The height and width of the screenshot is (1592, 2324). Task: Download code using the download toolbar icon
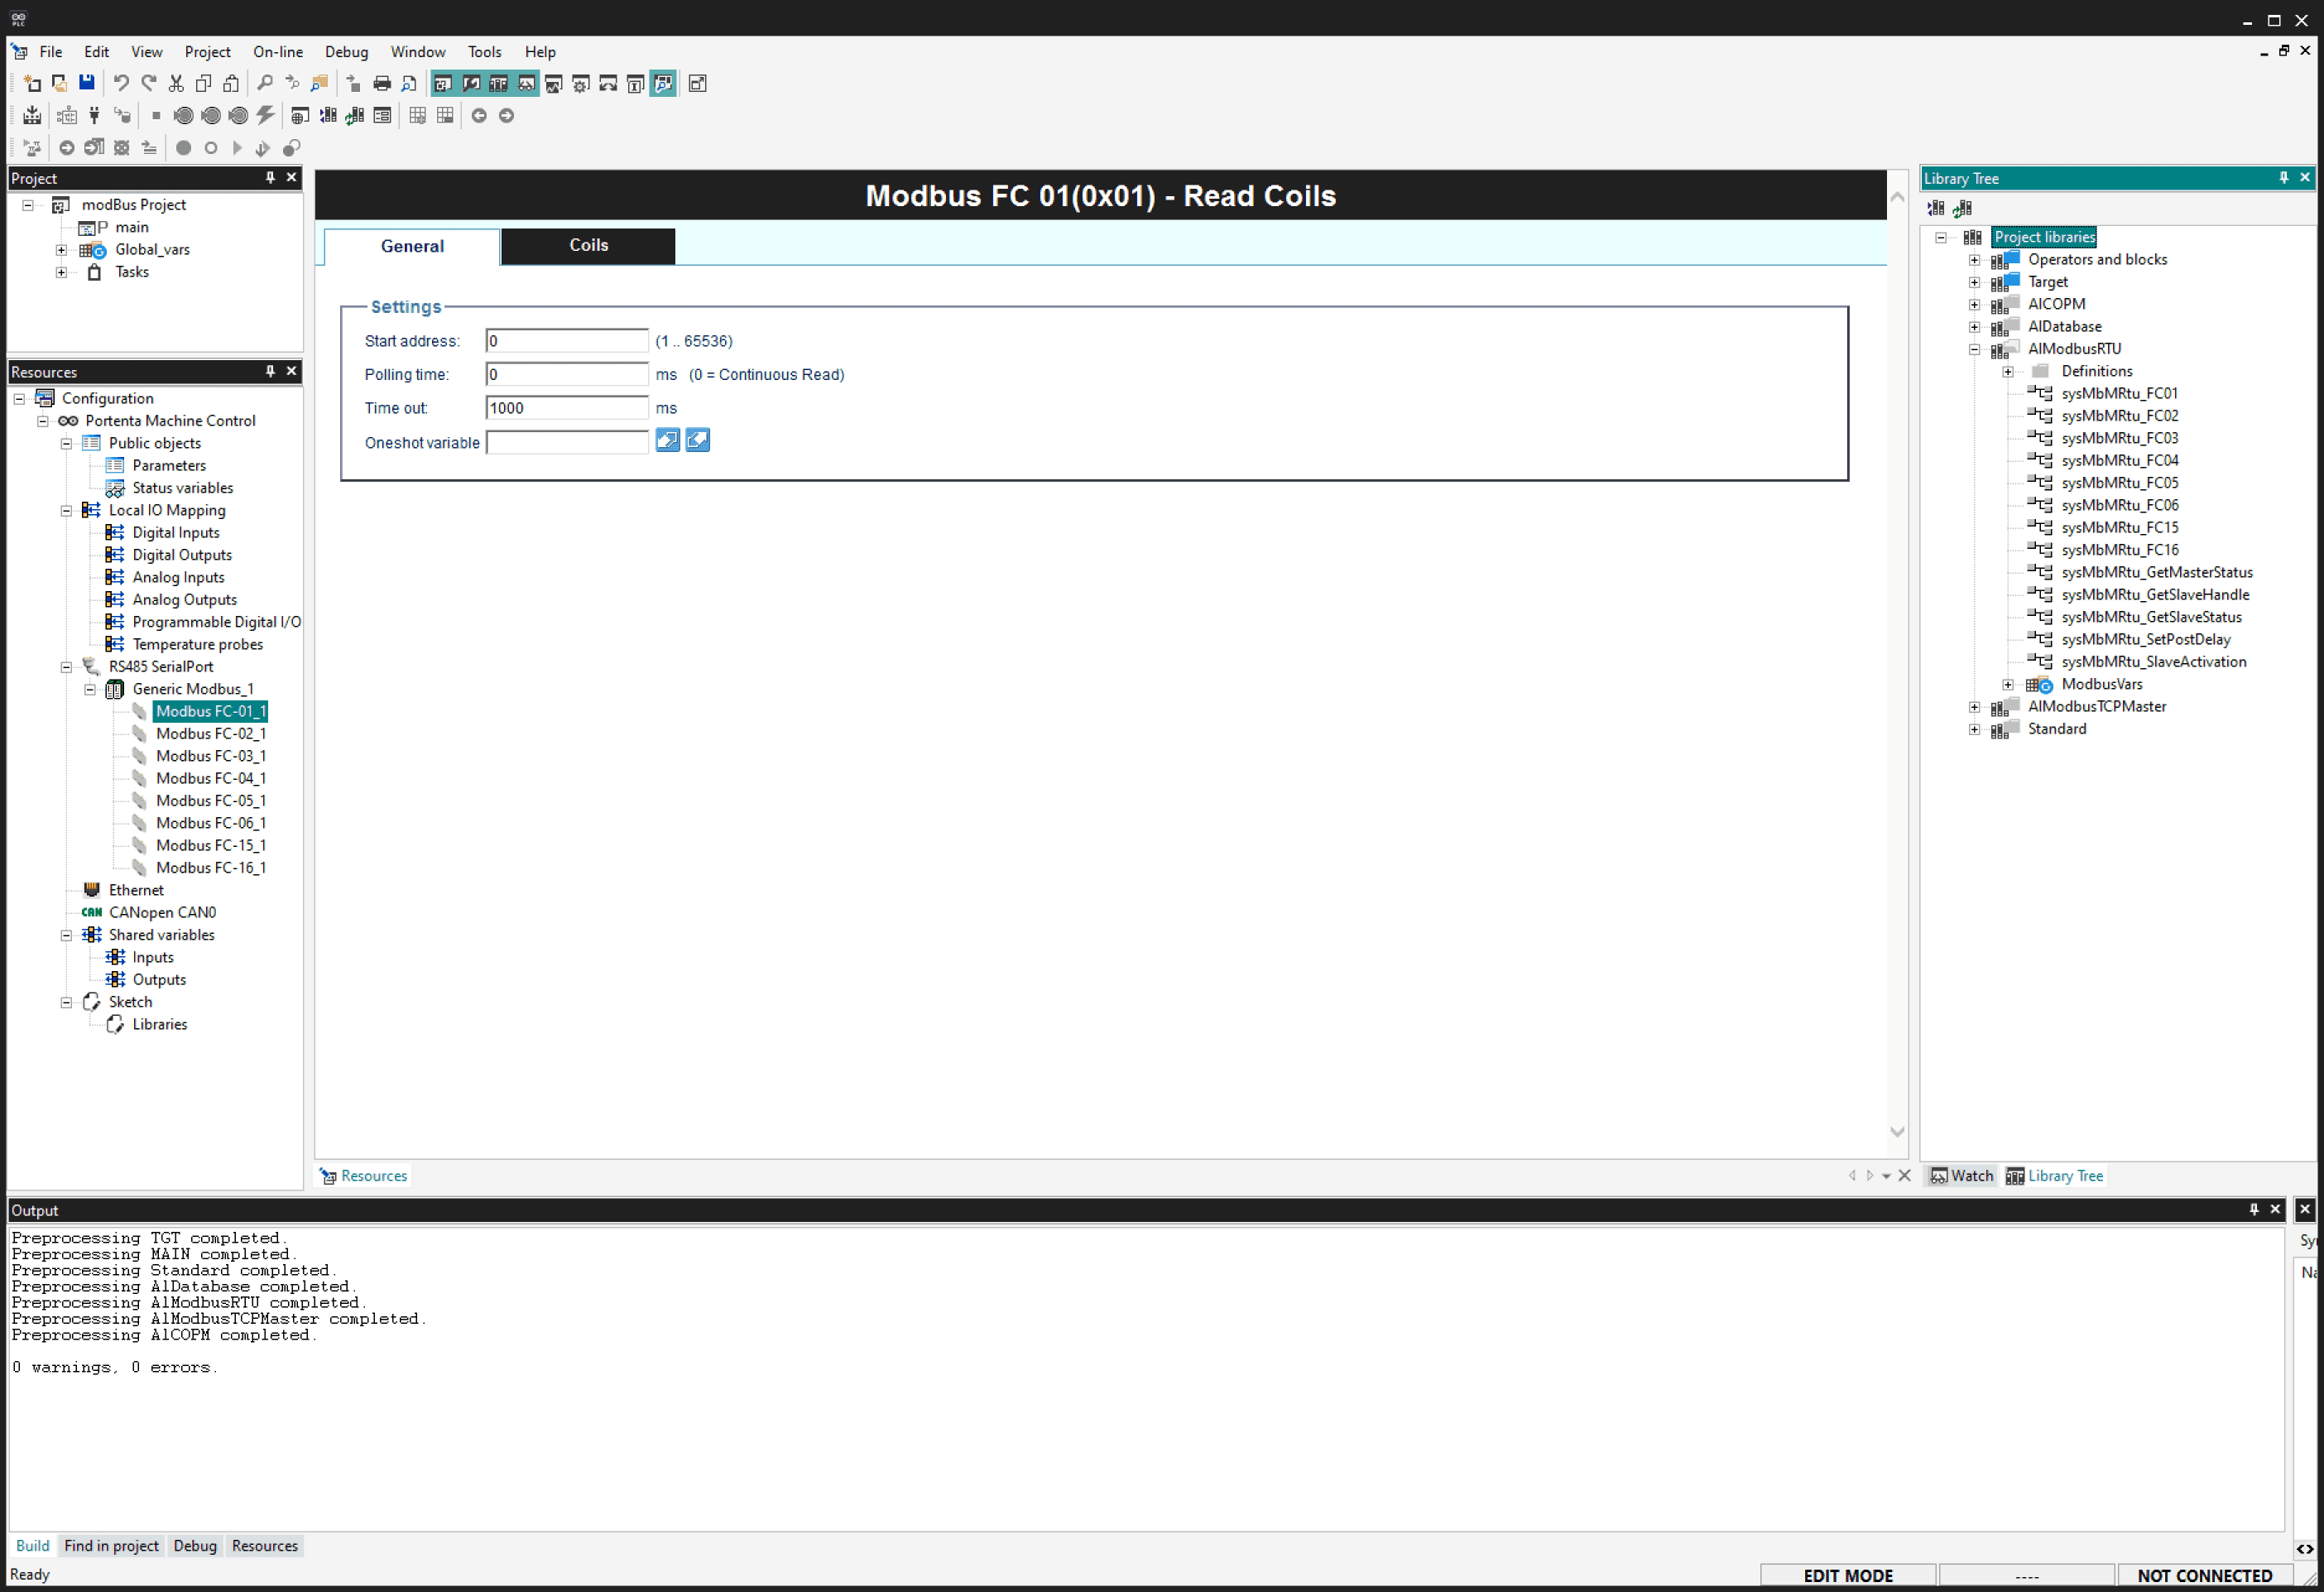(32, 115)
